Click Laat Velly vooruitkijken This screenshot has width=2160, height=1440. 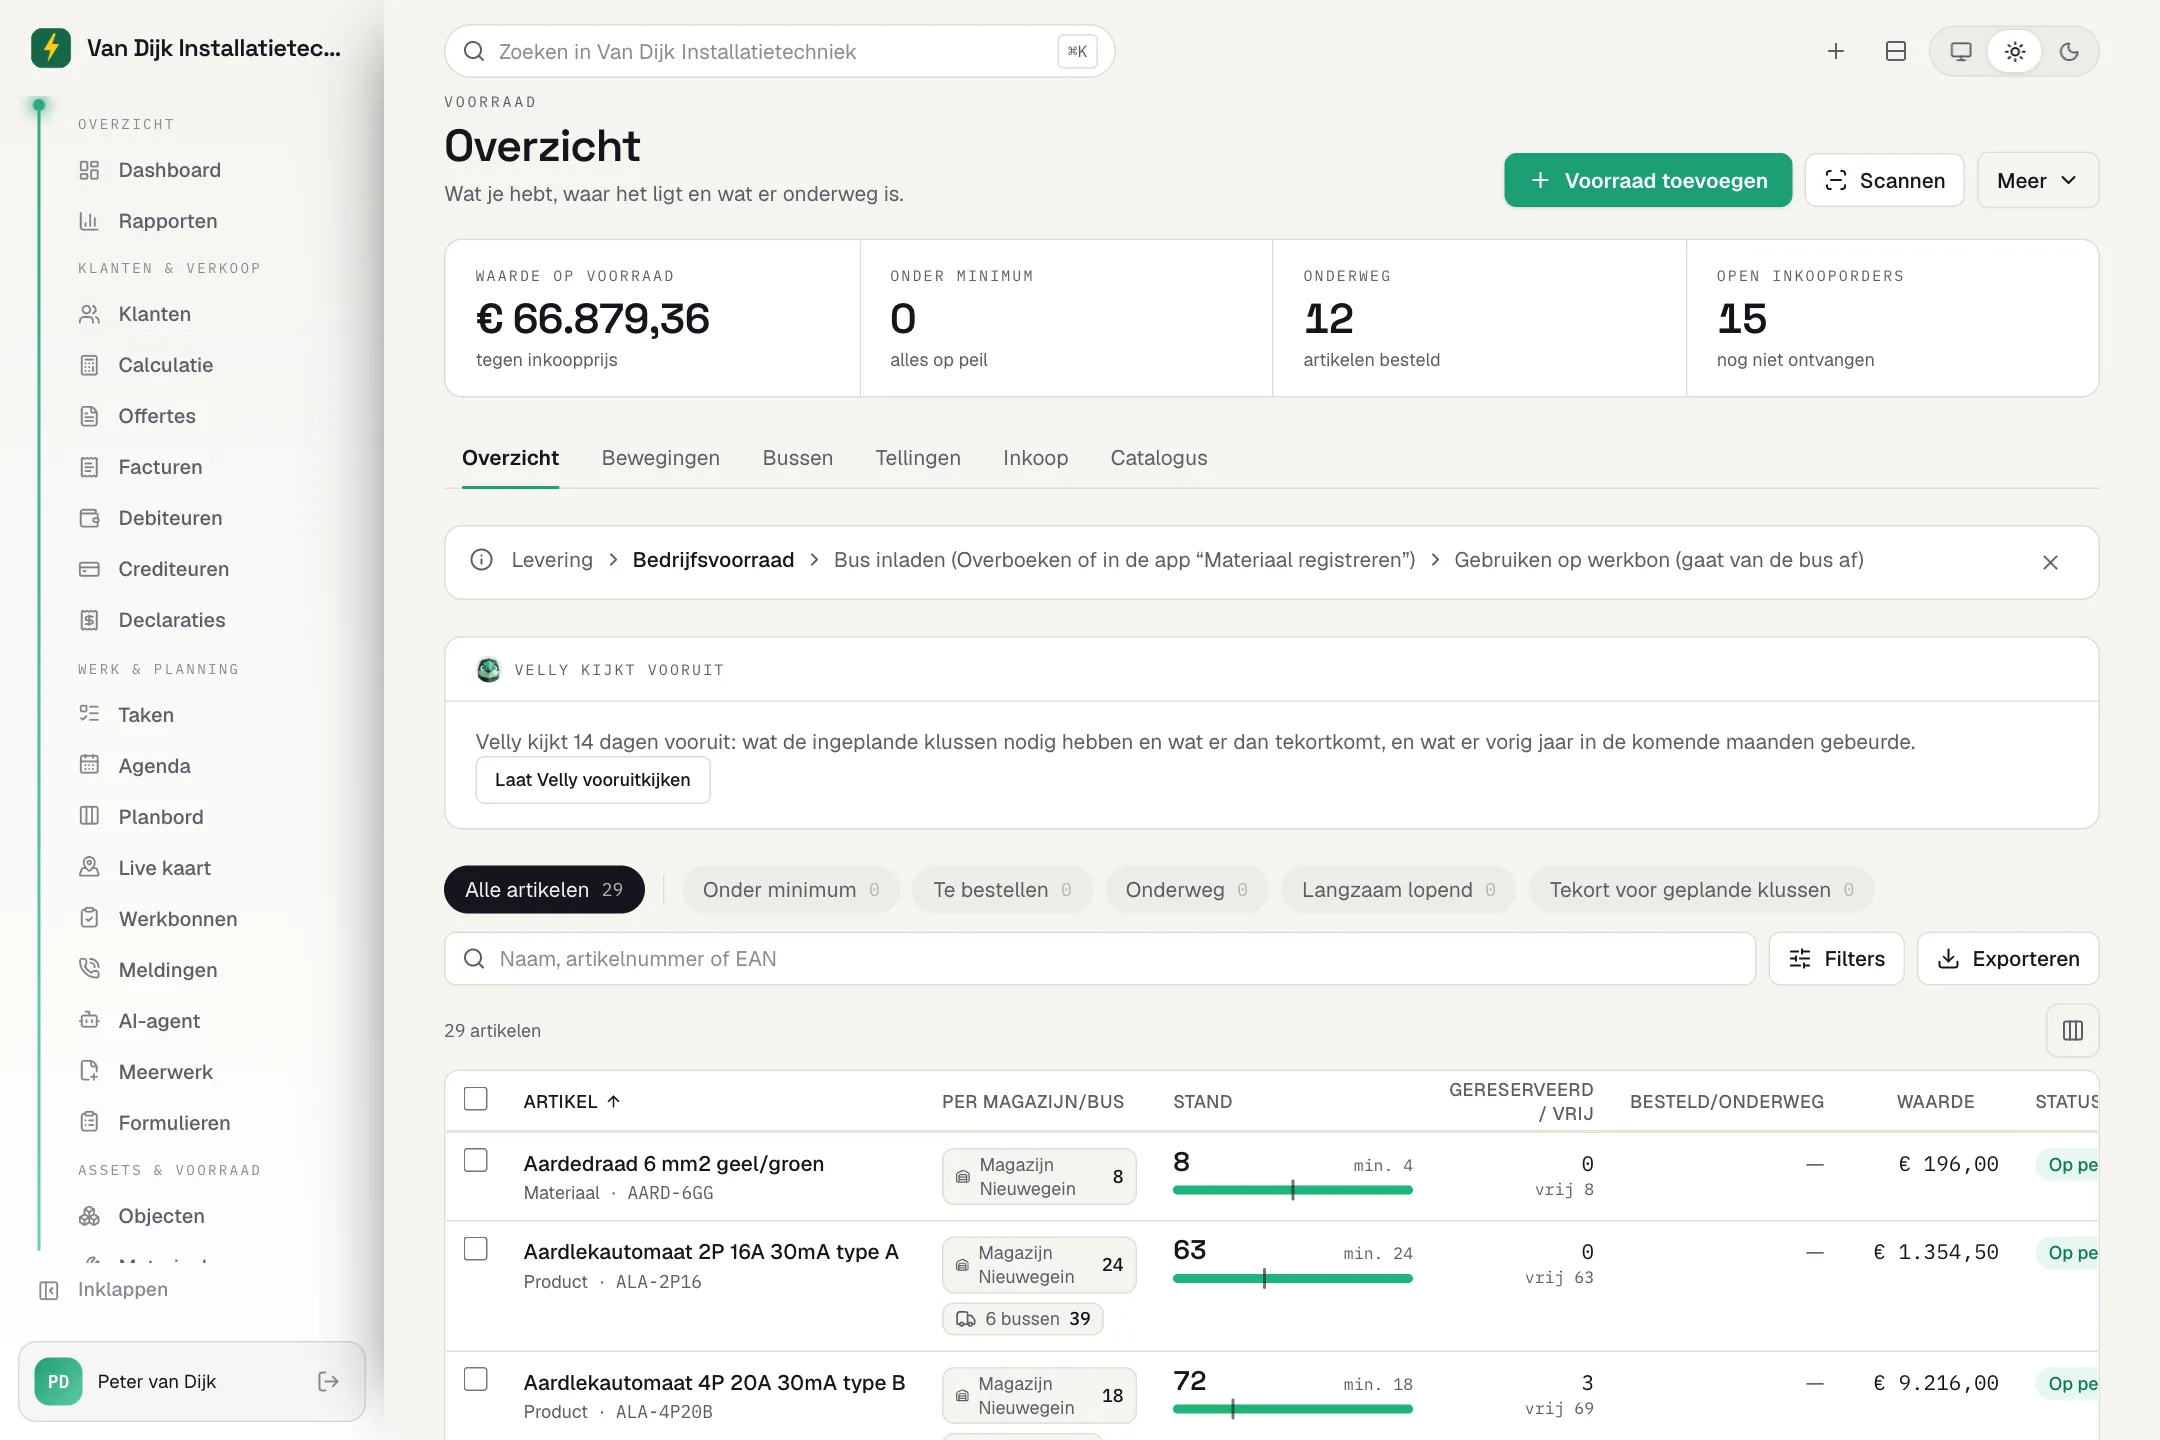coord(592,780)
